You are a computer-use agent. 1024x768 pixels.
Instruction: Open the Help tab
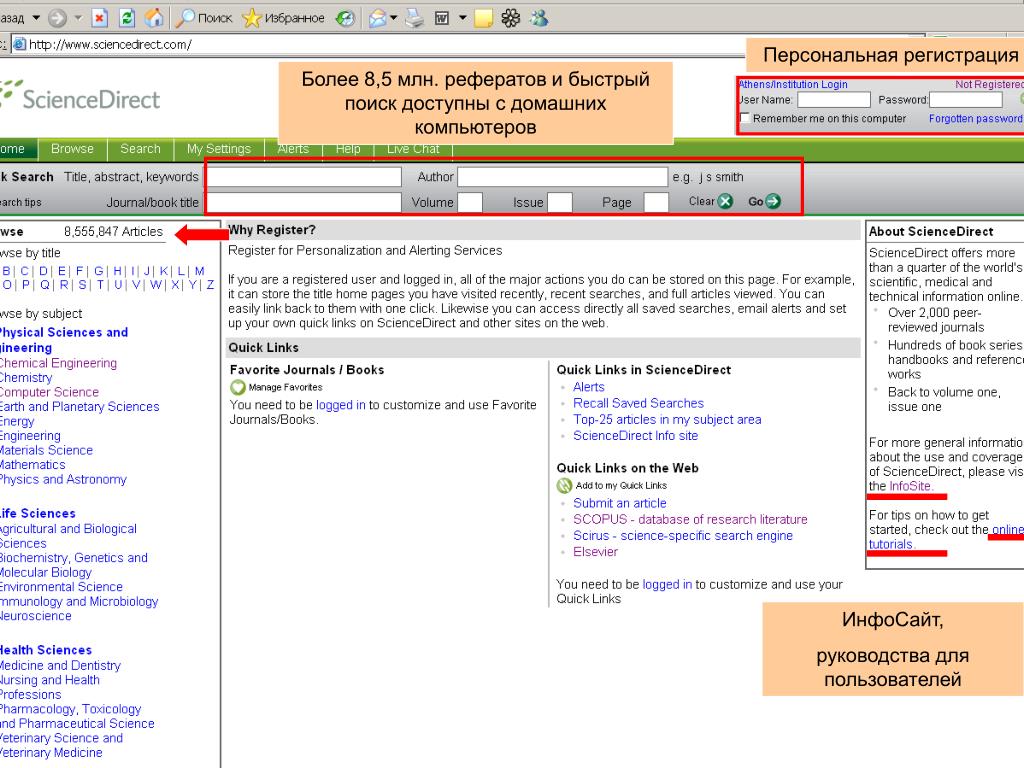point(348,149)
